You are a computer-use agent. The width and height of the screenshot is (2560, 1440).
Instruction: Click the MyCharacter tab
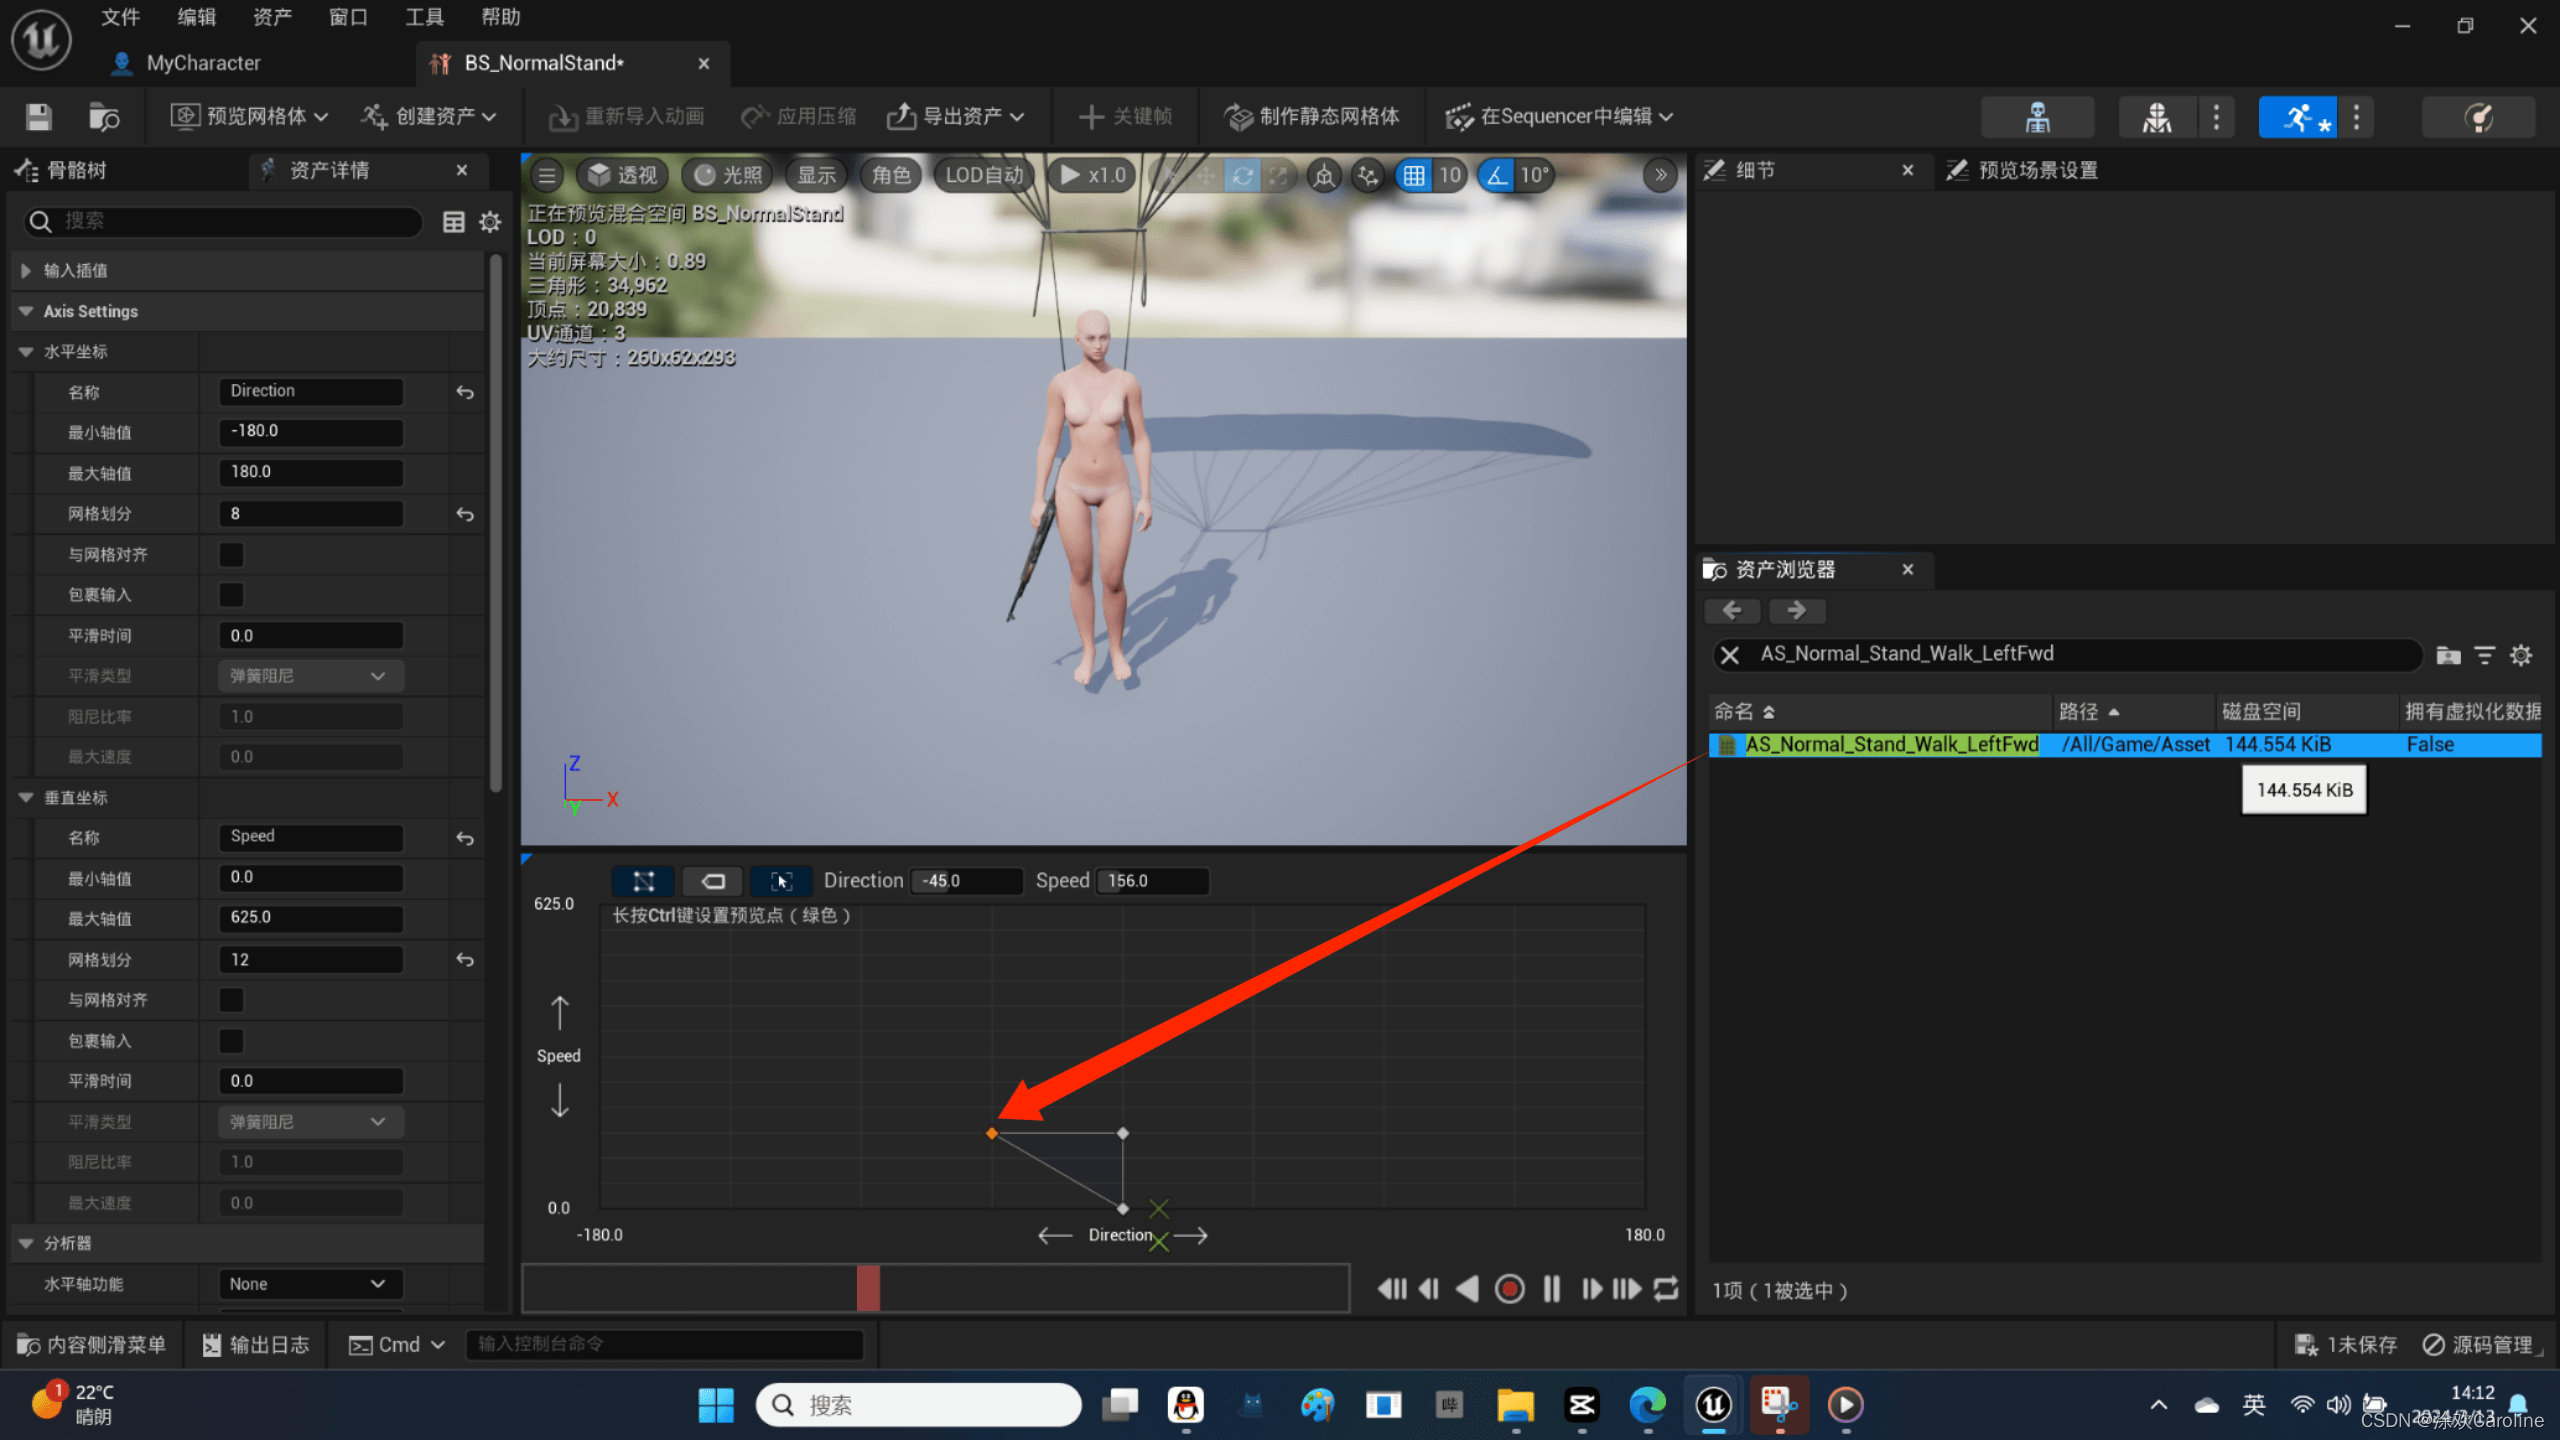click(x=204, y=62)
